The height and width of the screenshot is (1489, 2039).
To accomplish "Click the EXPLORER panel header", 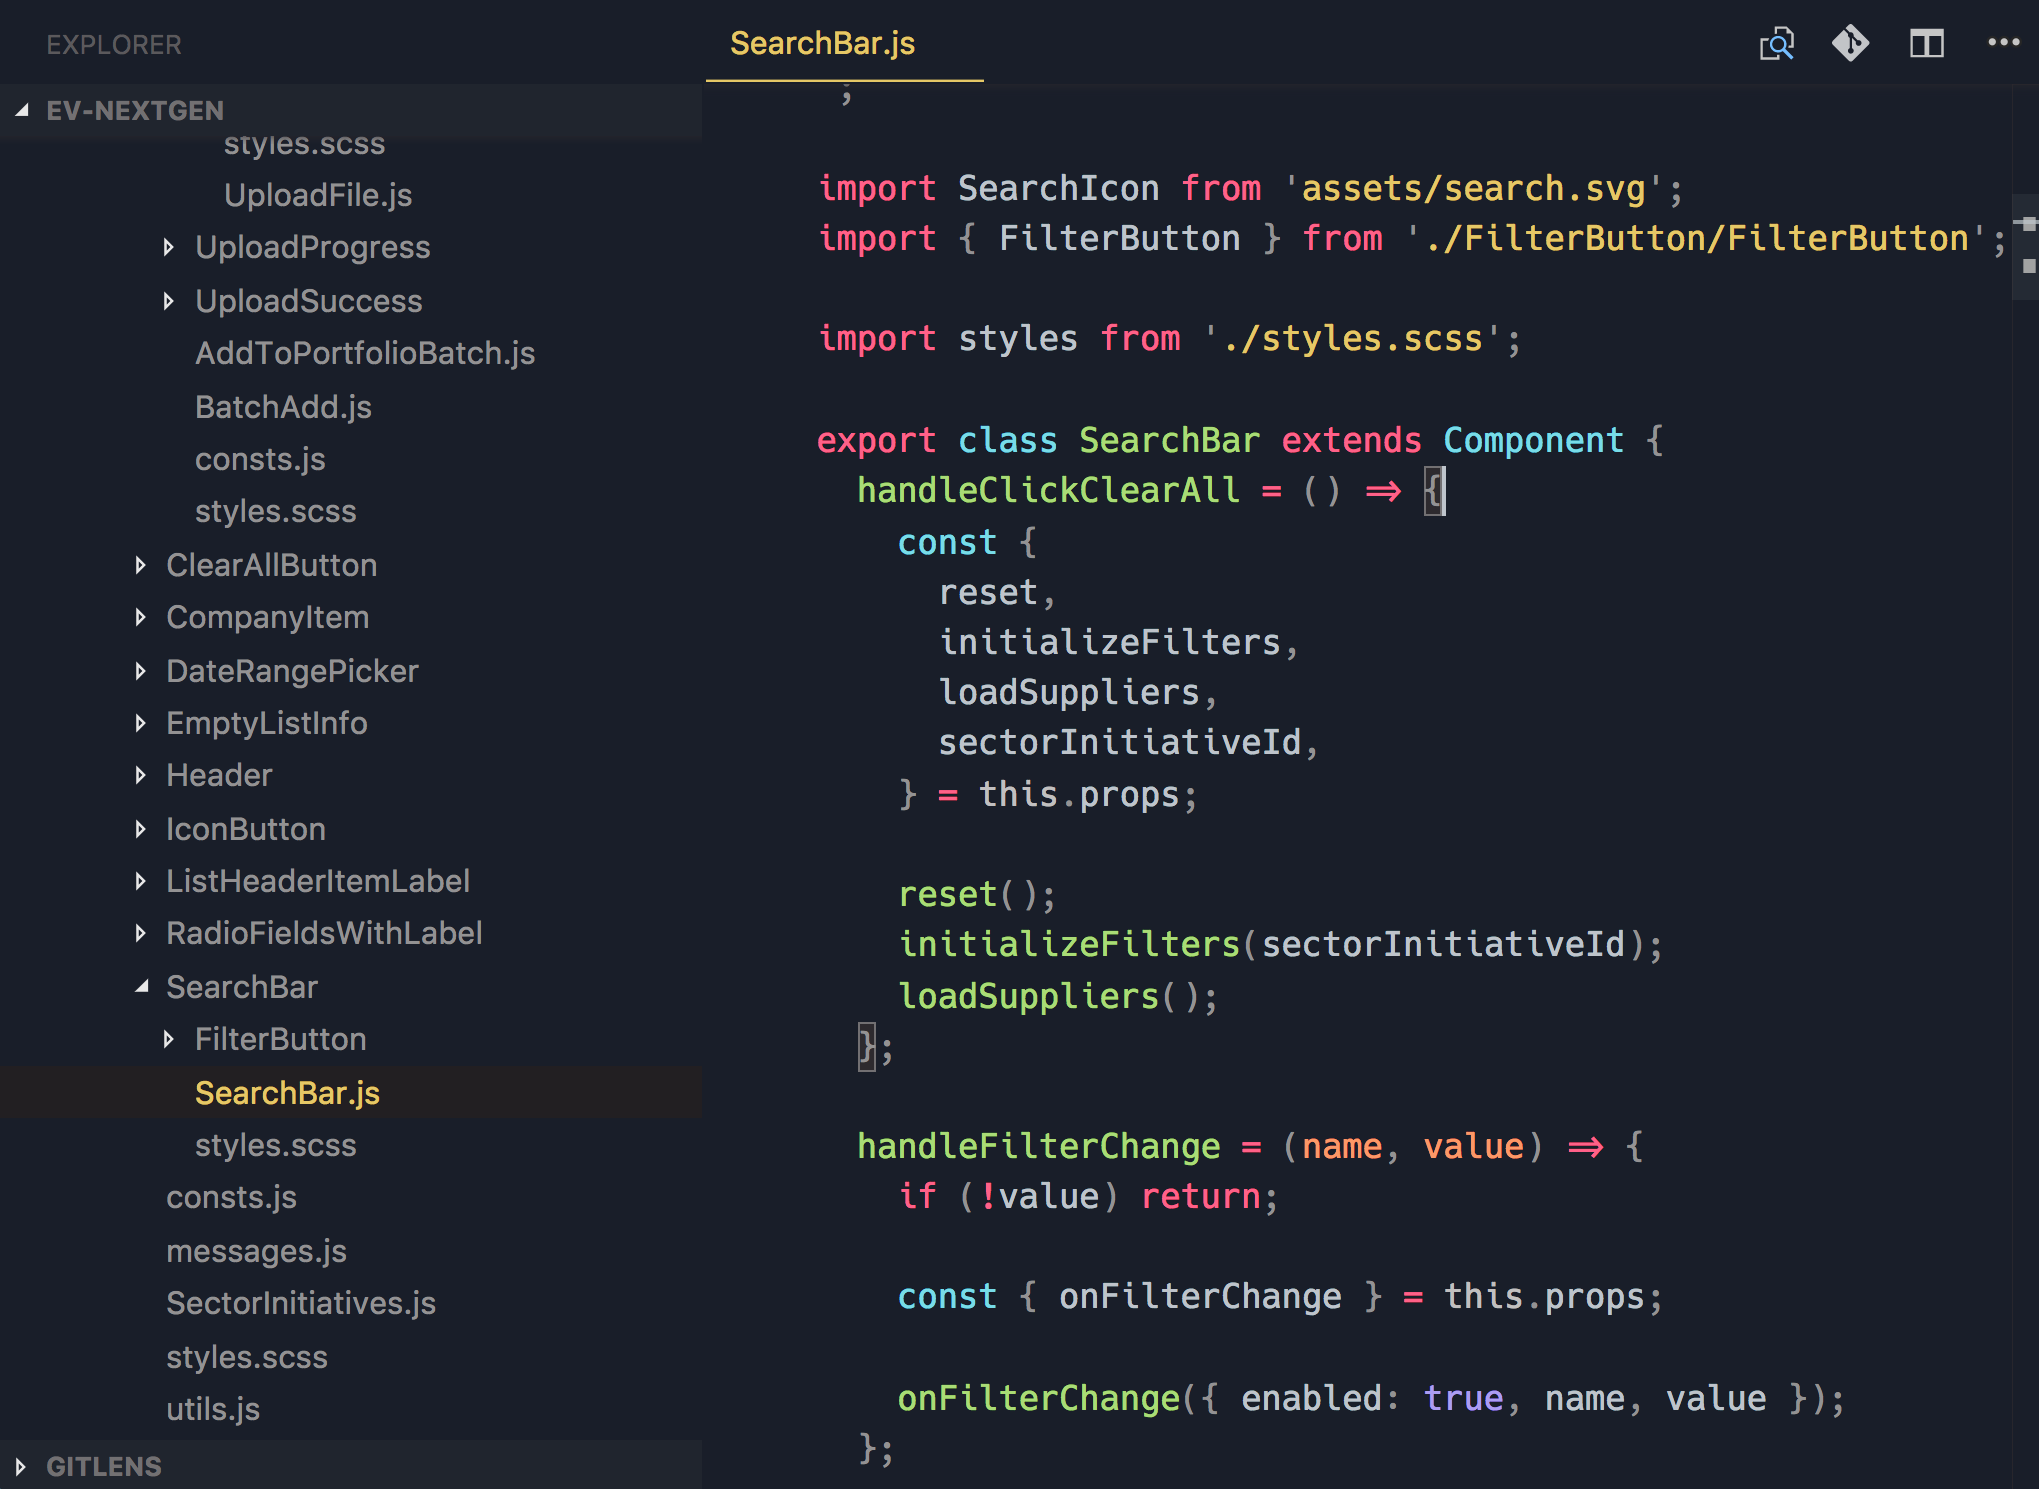I will [114, 45].
